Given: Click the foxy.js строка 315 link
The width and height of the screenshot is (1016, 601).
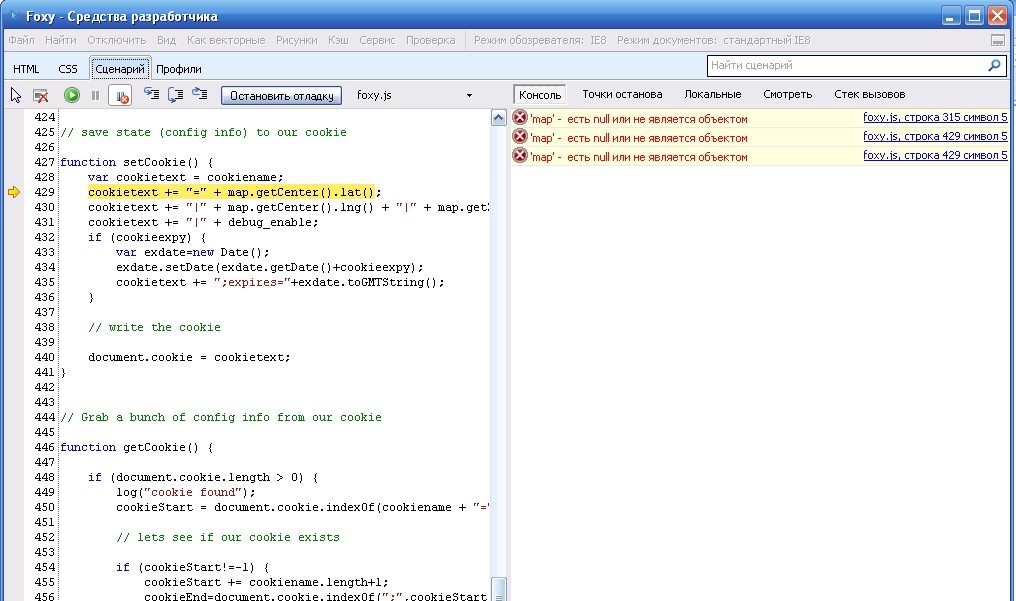Looking at the screenshot, I should click(934, 118).
